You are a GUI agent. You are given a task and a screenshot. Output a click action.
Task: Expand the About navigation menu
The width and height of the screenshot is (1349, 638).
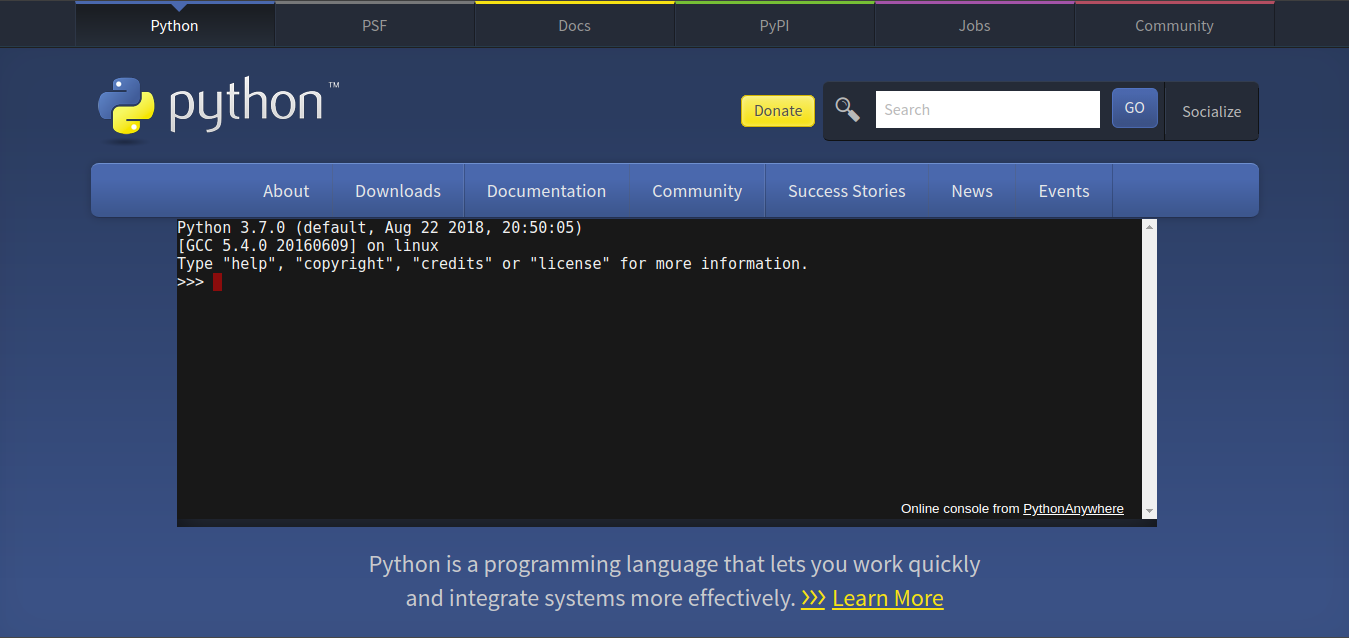(x=286, y=191)
